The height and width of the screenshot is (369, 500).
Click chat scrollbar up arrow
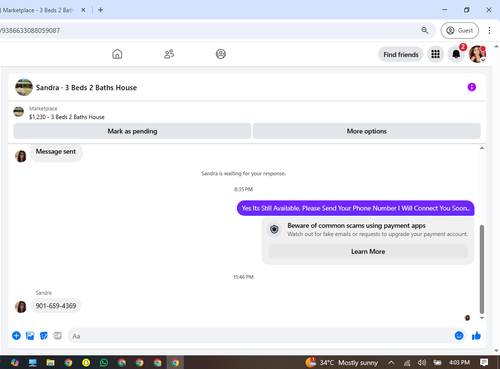(482, 148)
